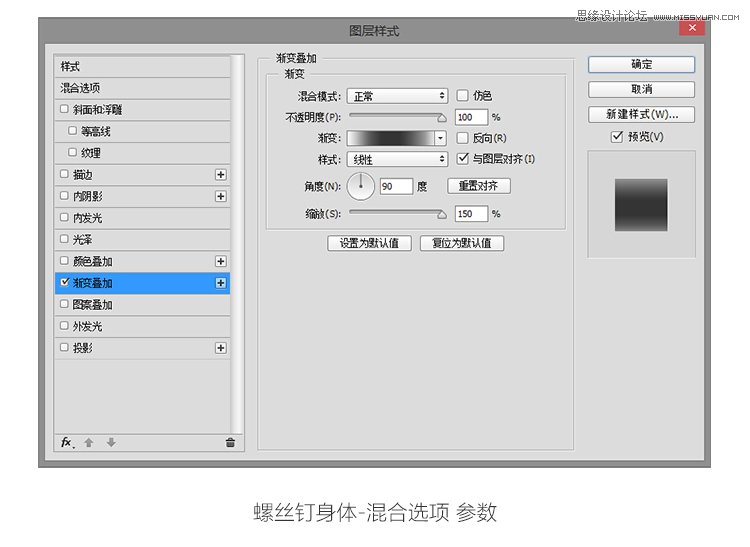Click the angle dial control
This screenshot has width=750, height=547.
tap(361, 186)
